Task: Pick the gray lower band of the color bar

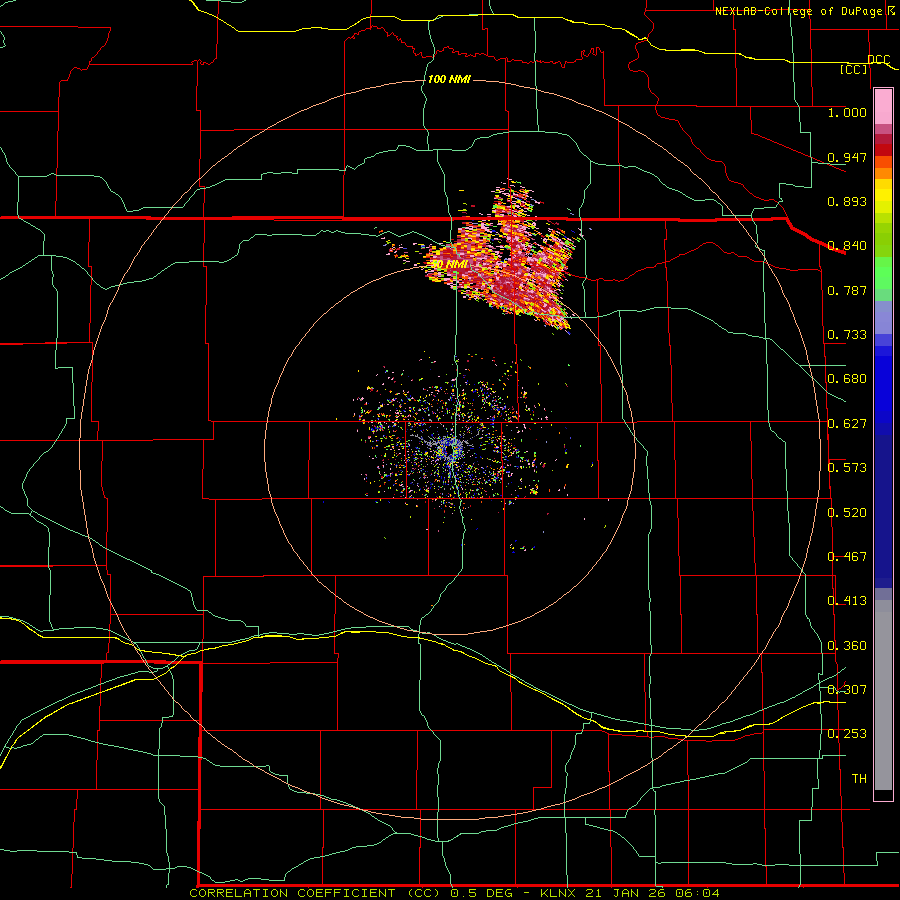Action: tap(883, 695)
